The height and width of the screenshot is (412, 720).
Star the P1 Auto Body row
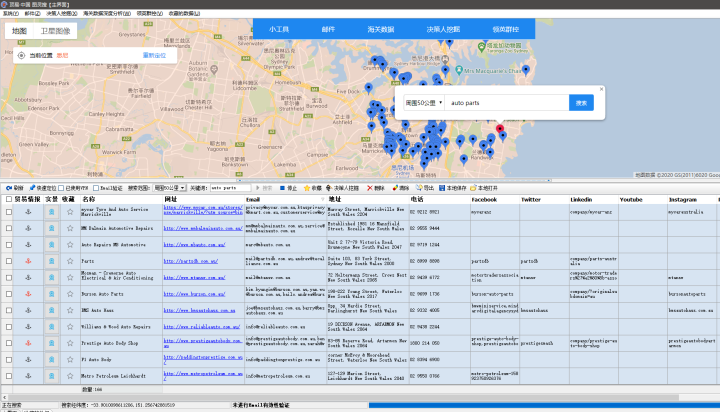click(70, 359)
